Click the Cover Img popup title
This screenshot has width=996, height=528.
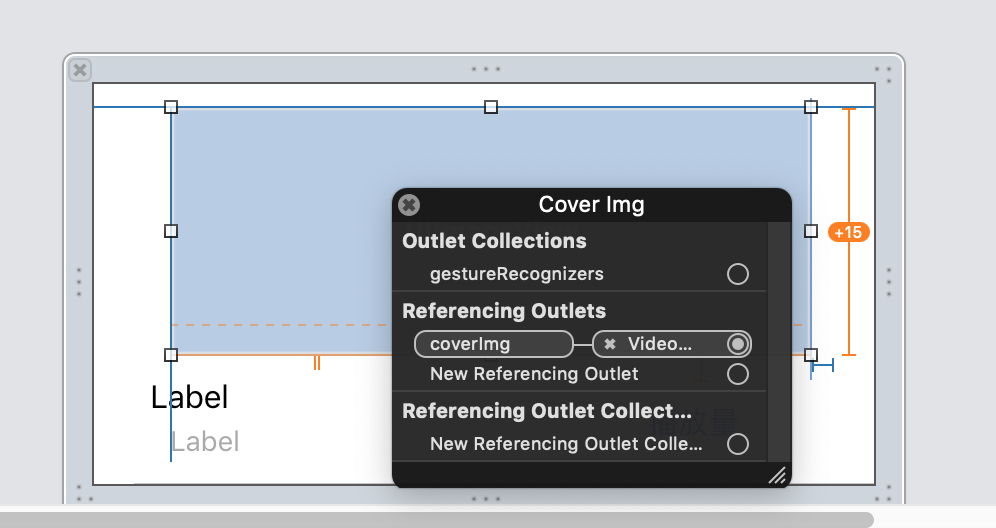pos(591,205)
